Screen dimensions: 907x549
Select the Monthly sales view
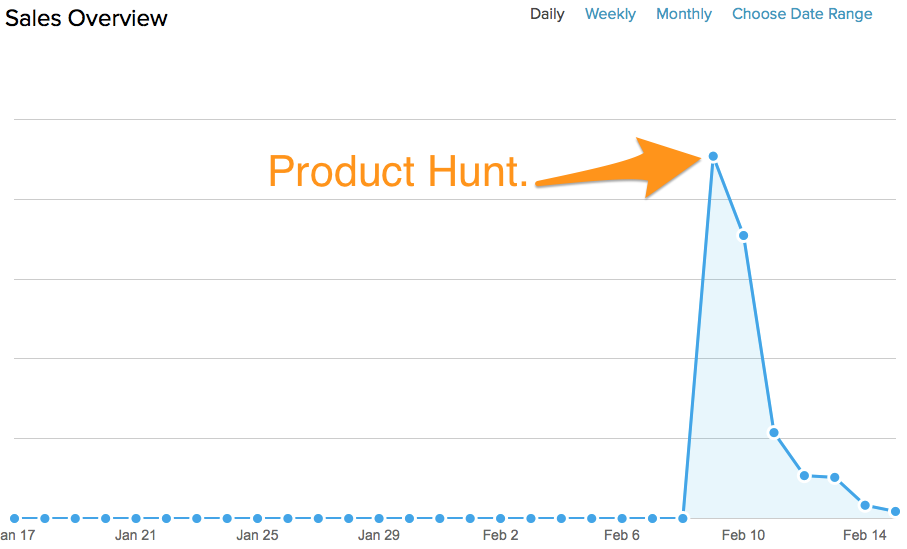pyautogui.click(x=684, y=14)
